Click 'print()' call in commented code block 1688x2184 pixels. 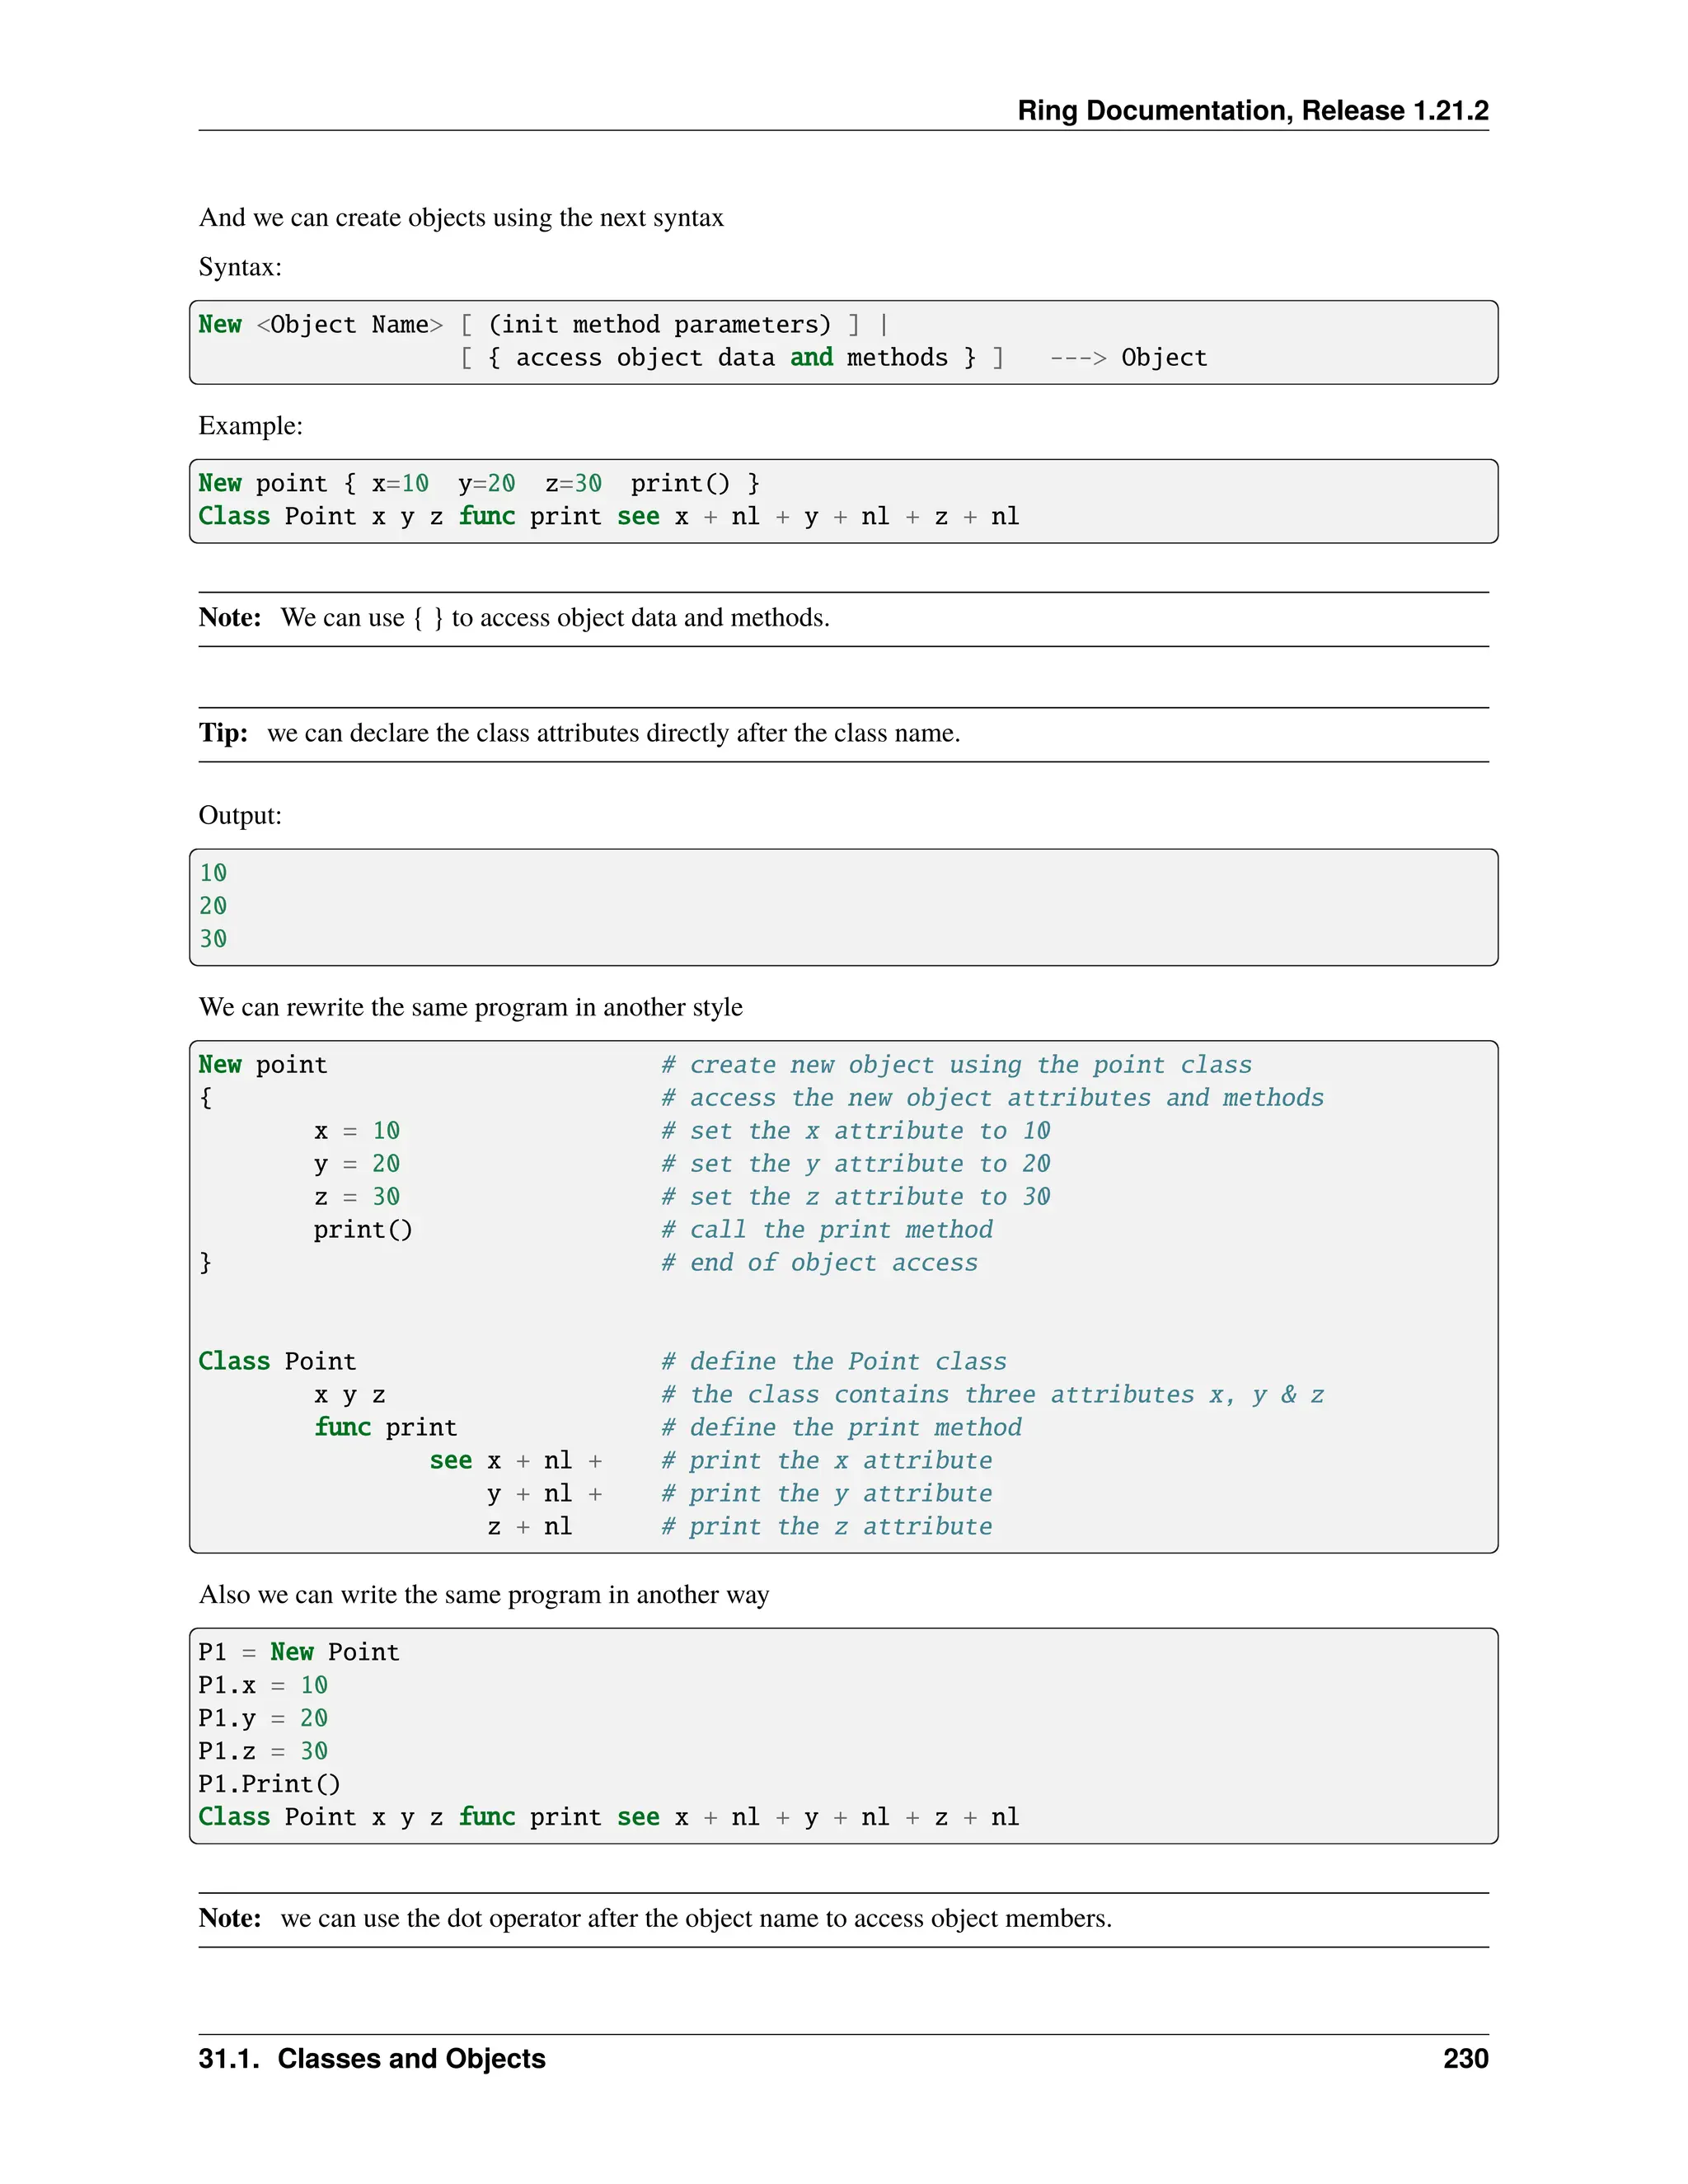coord(362,1230)
